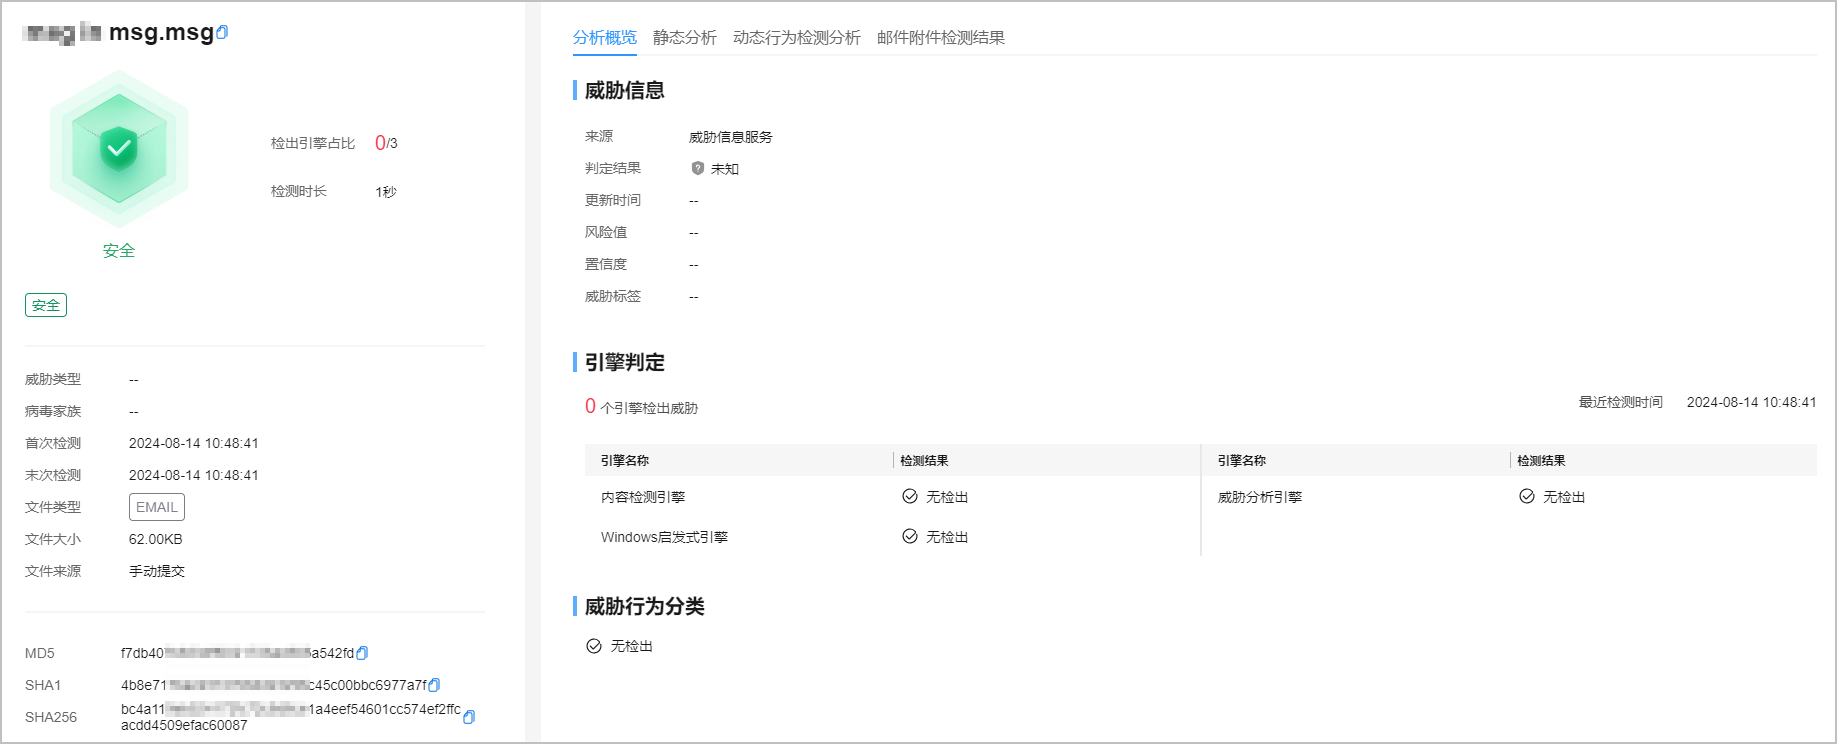1837x744 pixels.
Task: Click the 引擎判定 section heading
Action: point(625,362)
